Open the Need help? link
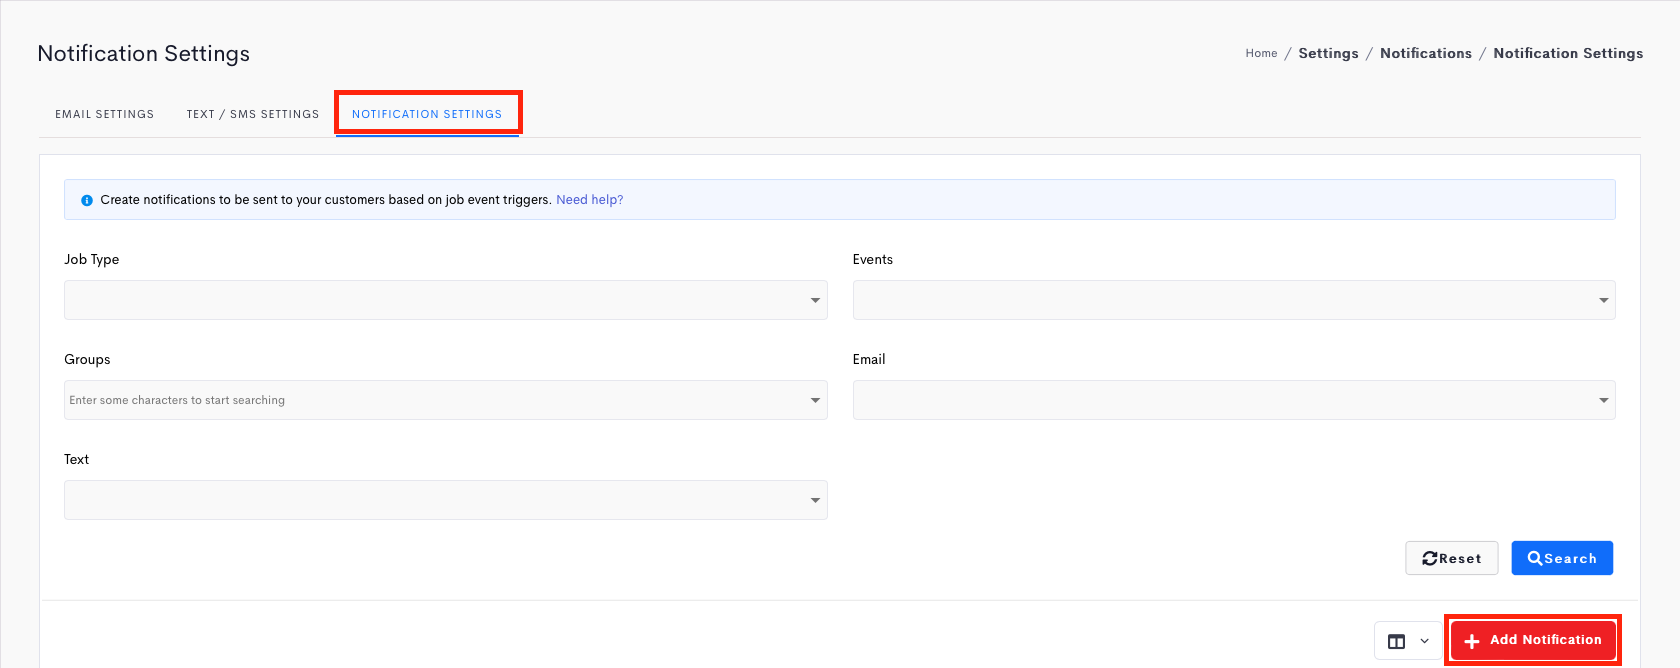The image size is (1680, 668). (x=589, y=200)
